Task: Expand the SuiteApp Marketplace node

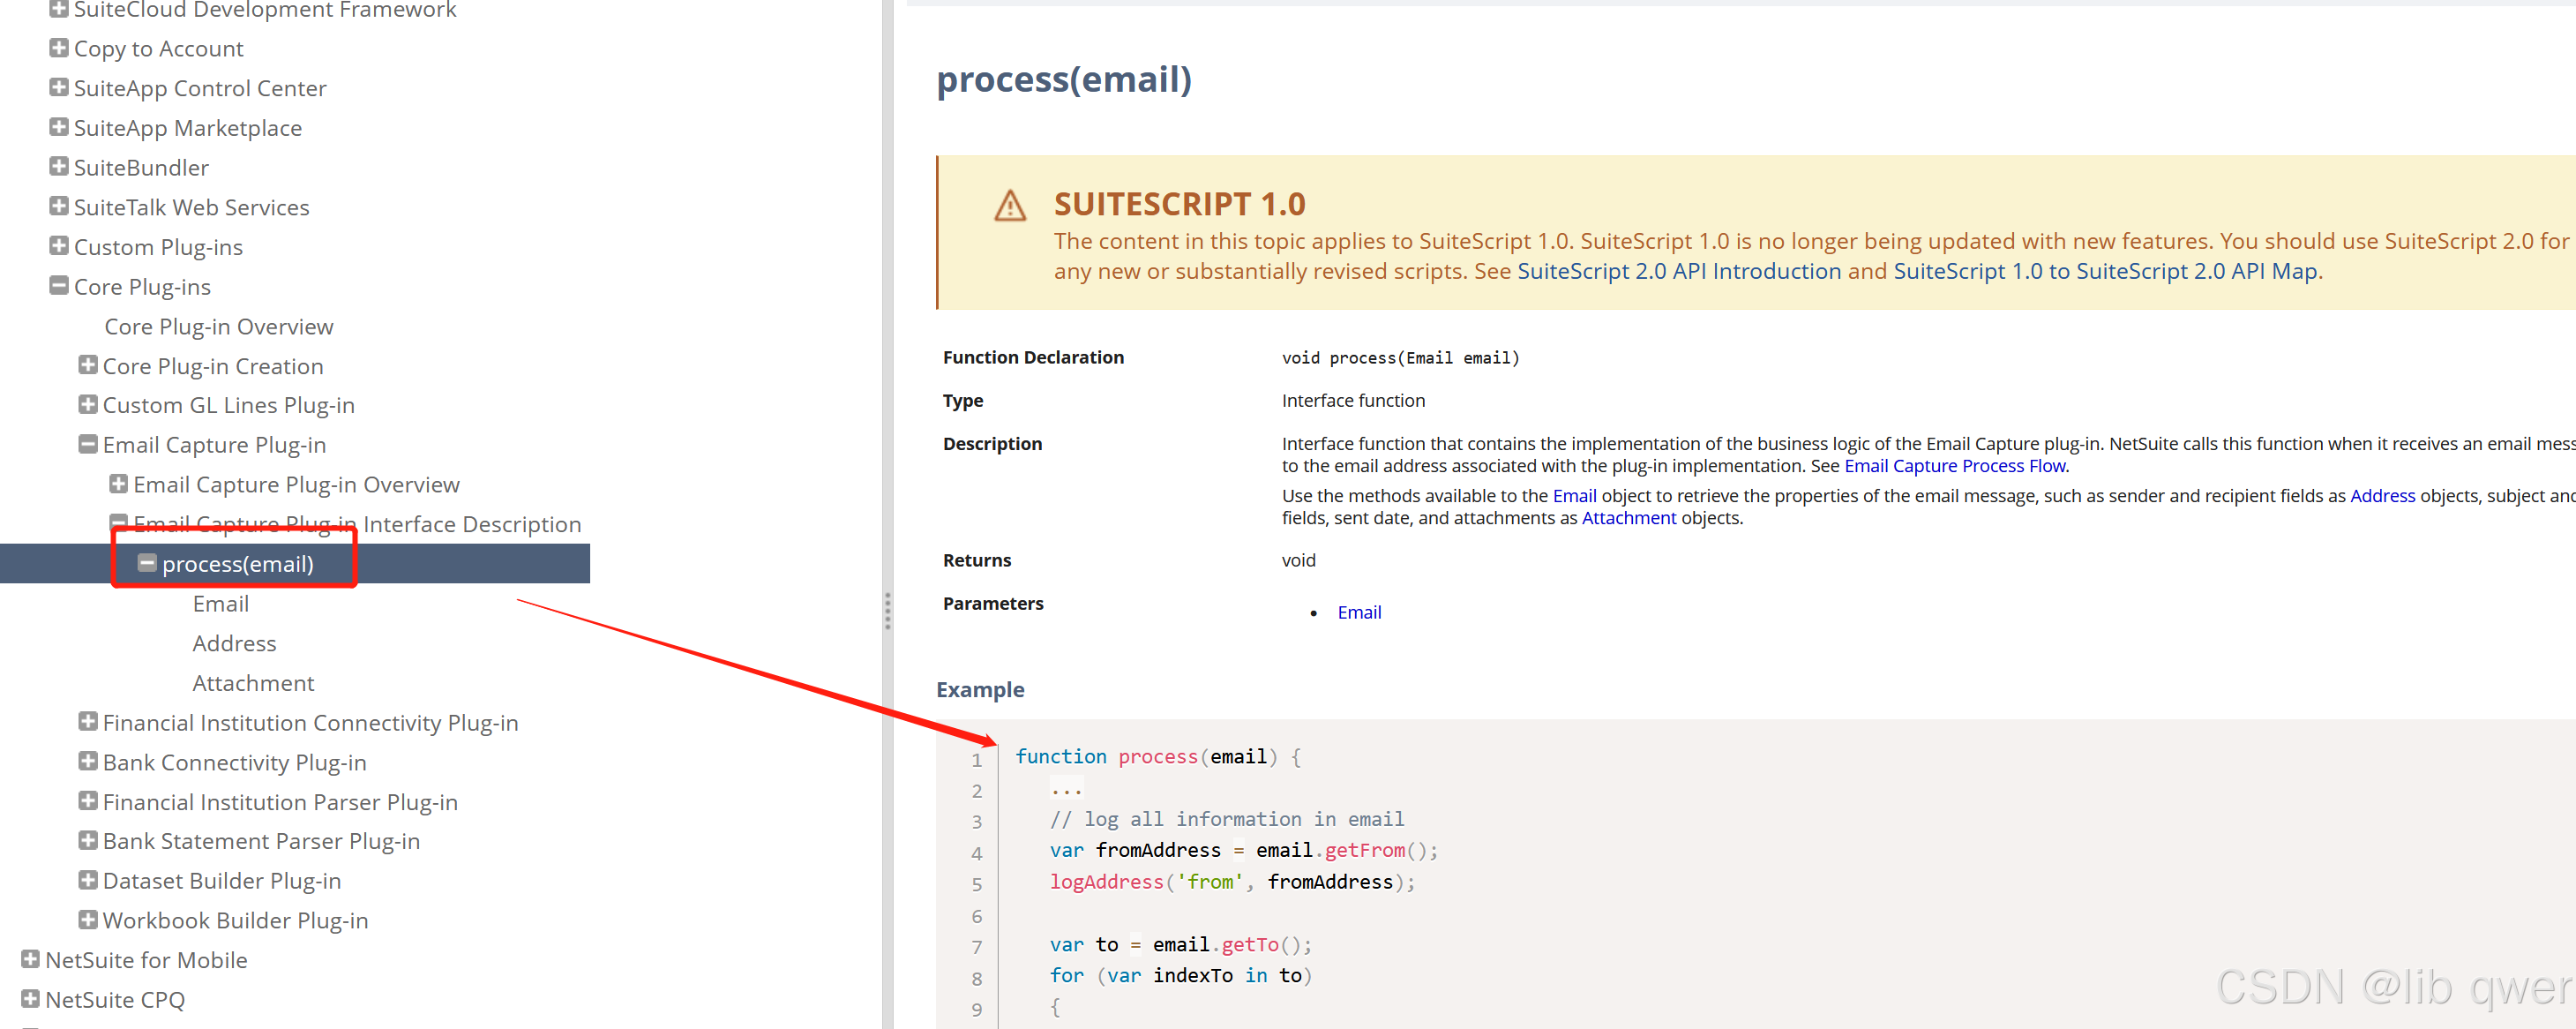Action: 59,127
